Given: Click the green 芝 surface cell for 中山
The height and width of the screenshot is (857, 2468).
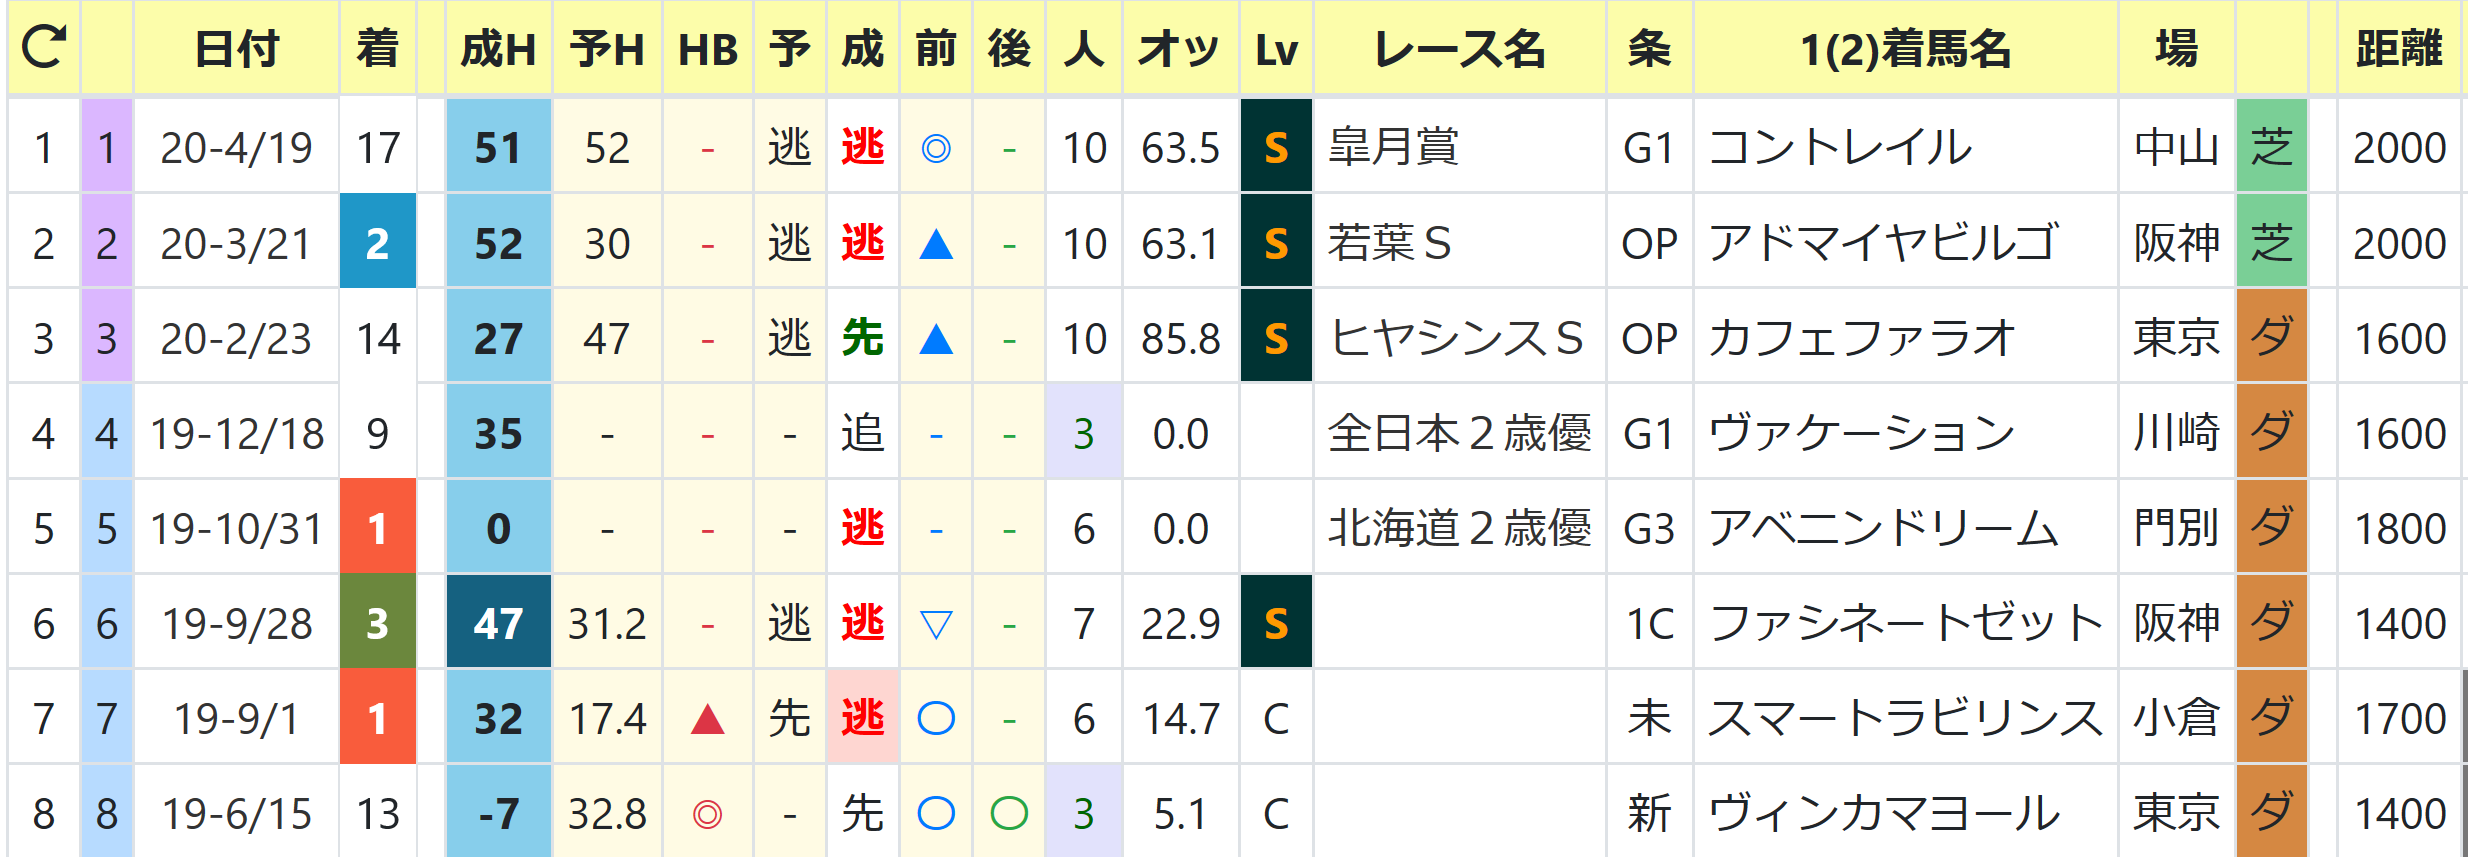Looking at the screenshot, I should pos(2271,149).
